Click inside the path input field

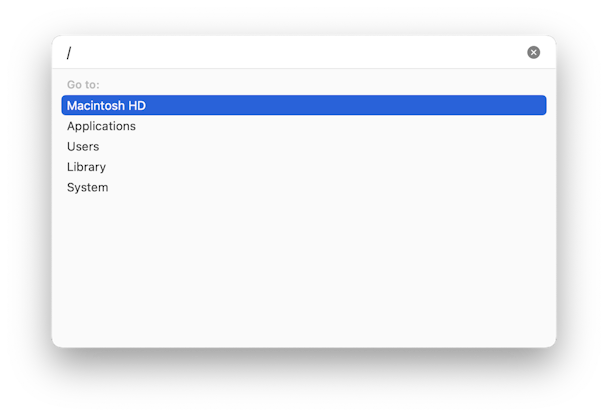coord(295,52)
